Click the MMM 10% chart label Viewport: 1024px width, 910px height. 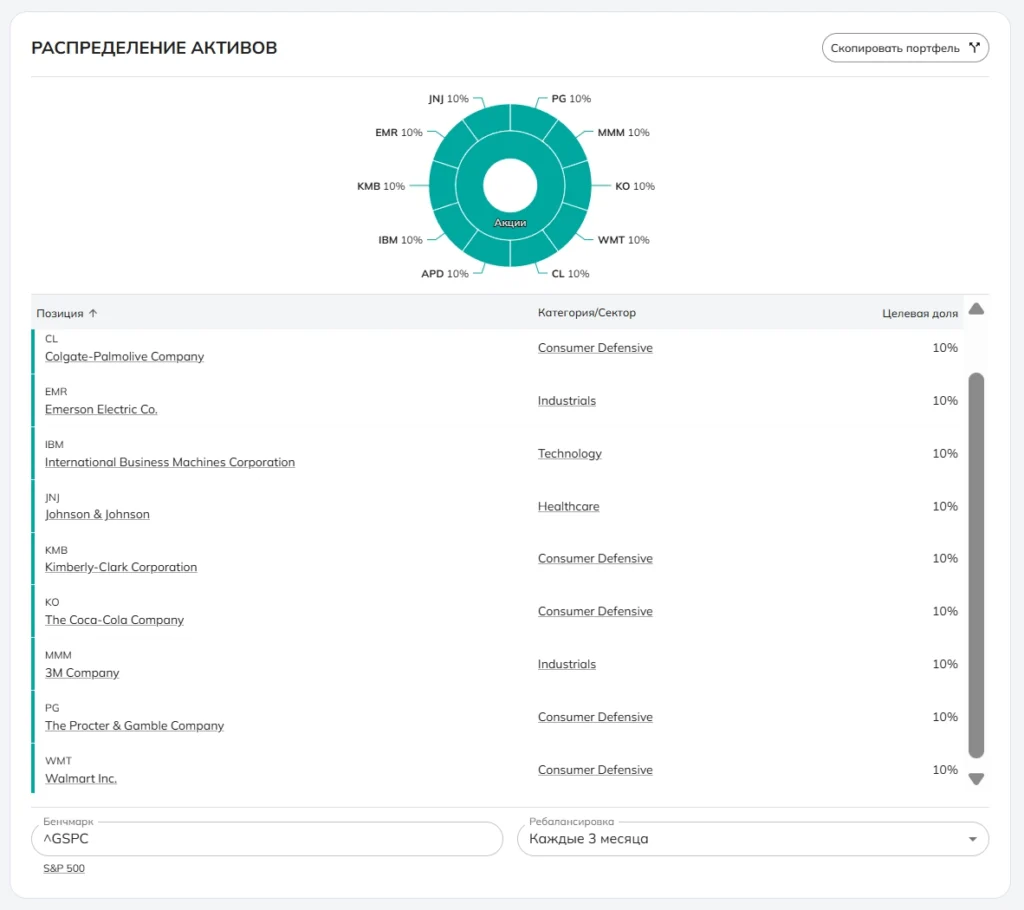(x=624, y=133)
